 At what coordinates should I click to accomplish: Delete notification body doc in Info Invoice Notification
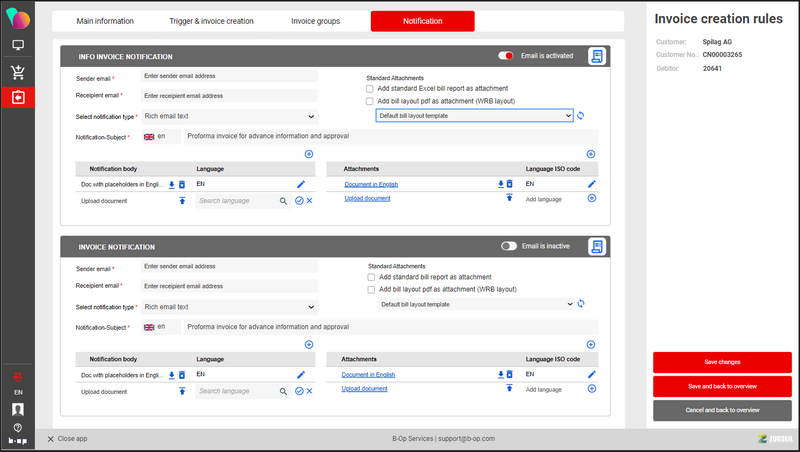182,185
